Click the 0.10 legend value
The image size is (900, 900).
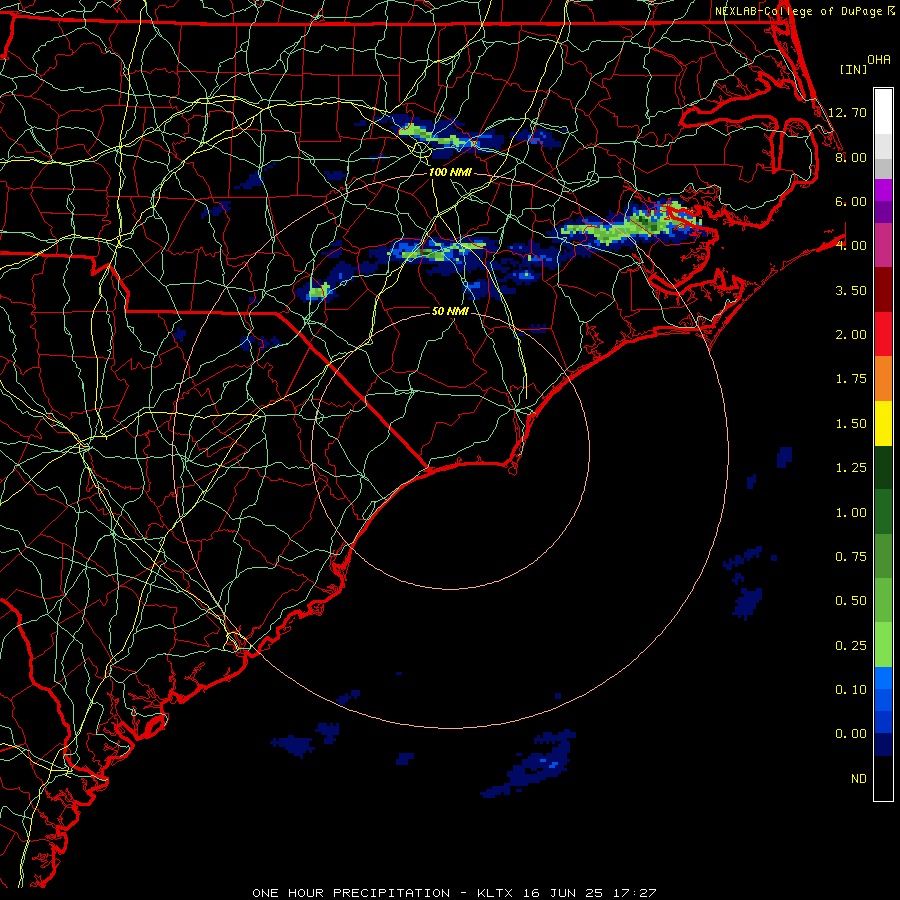point(851,690)
